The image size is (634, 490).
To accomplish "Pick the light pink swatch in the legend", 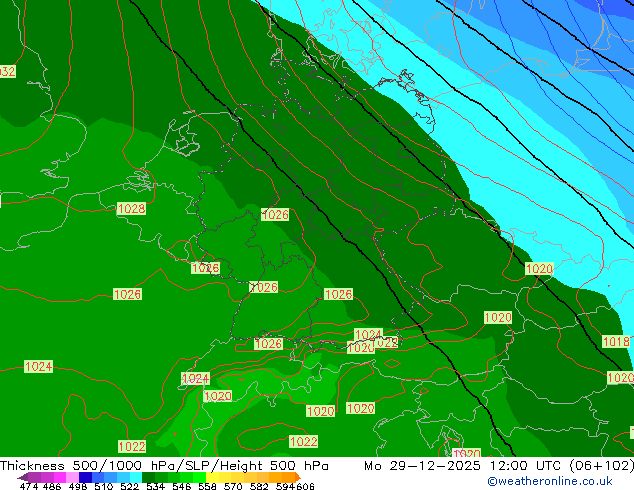I will [x=72, y=477].
